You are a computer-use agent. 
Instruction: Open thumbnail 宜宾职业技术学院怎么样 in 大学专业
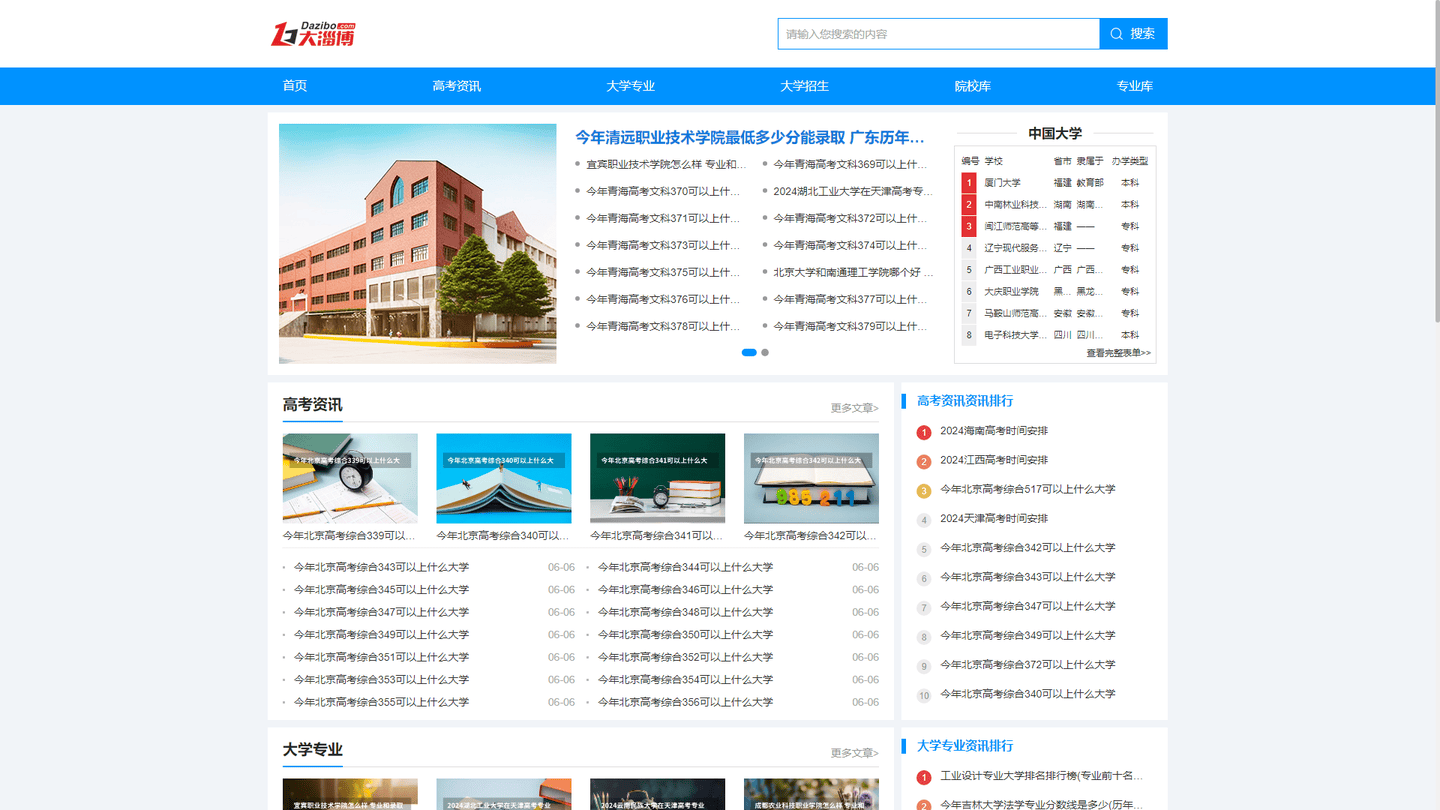pos(350,794)
